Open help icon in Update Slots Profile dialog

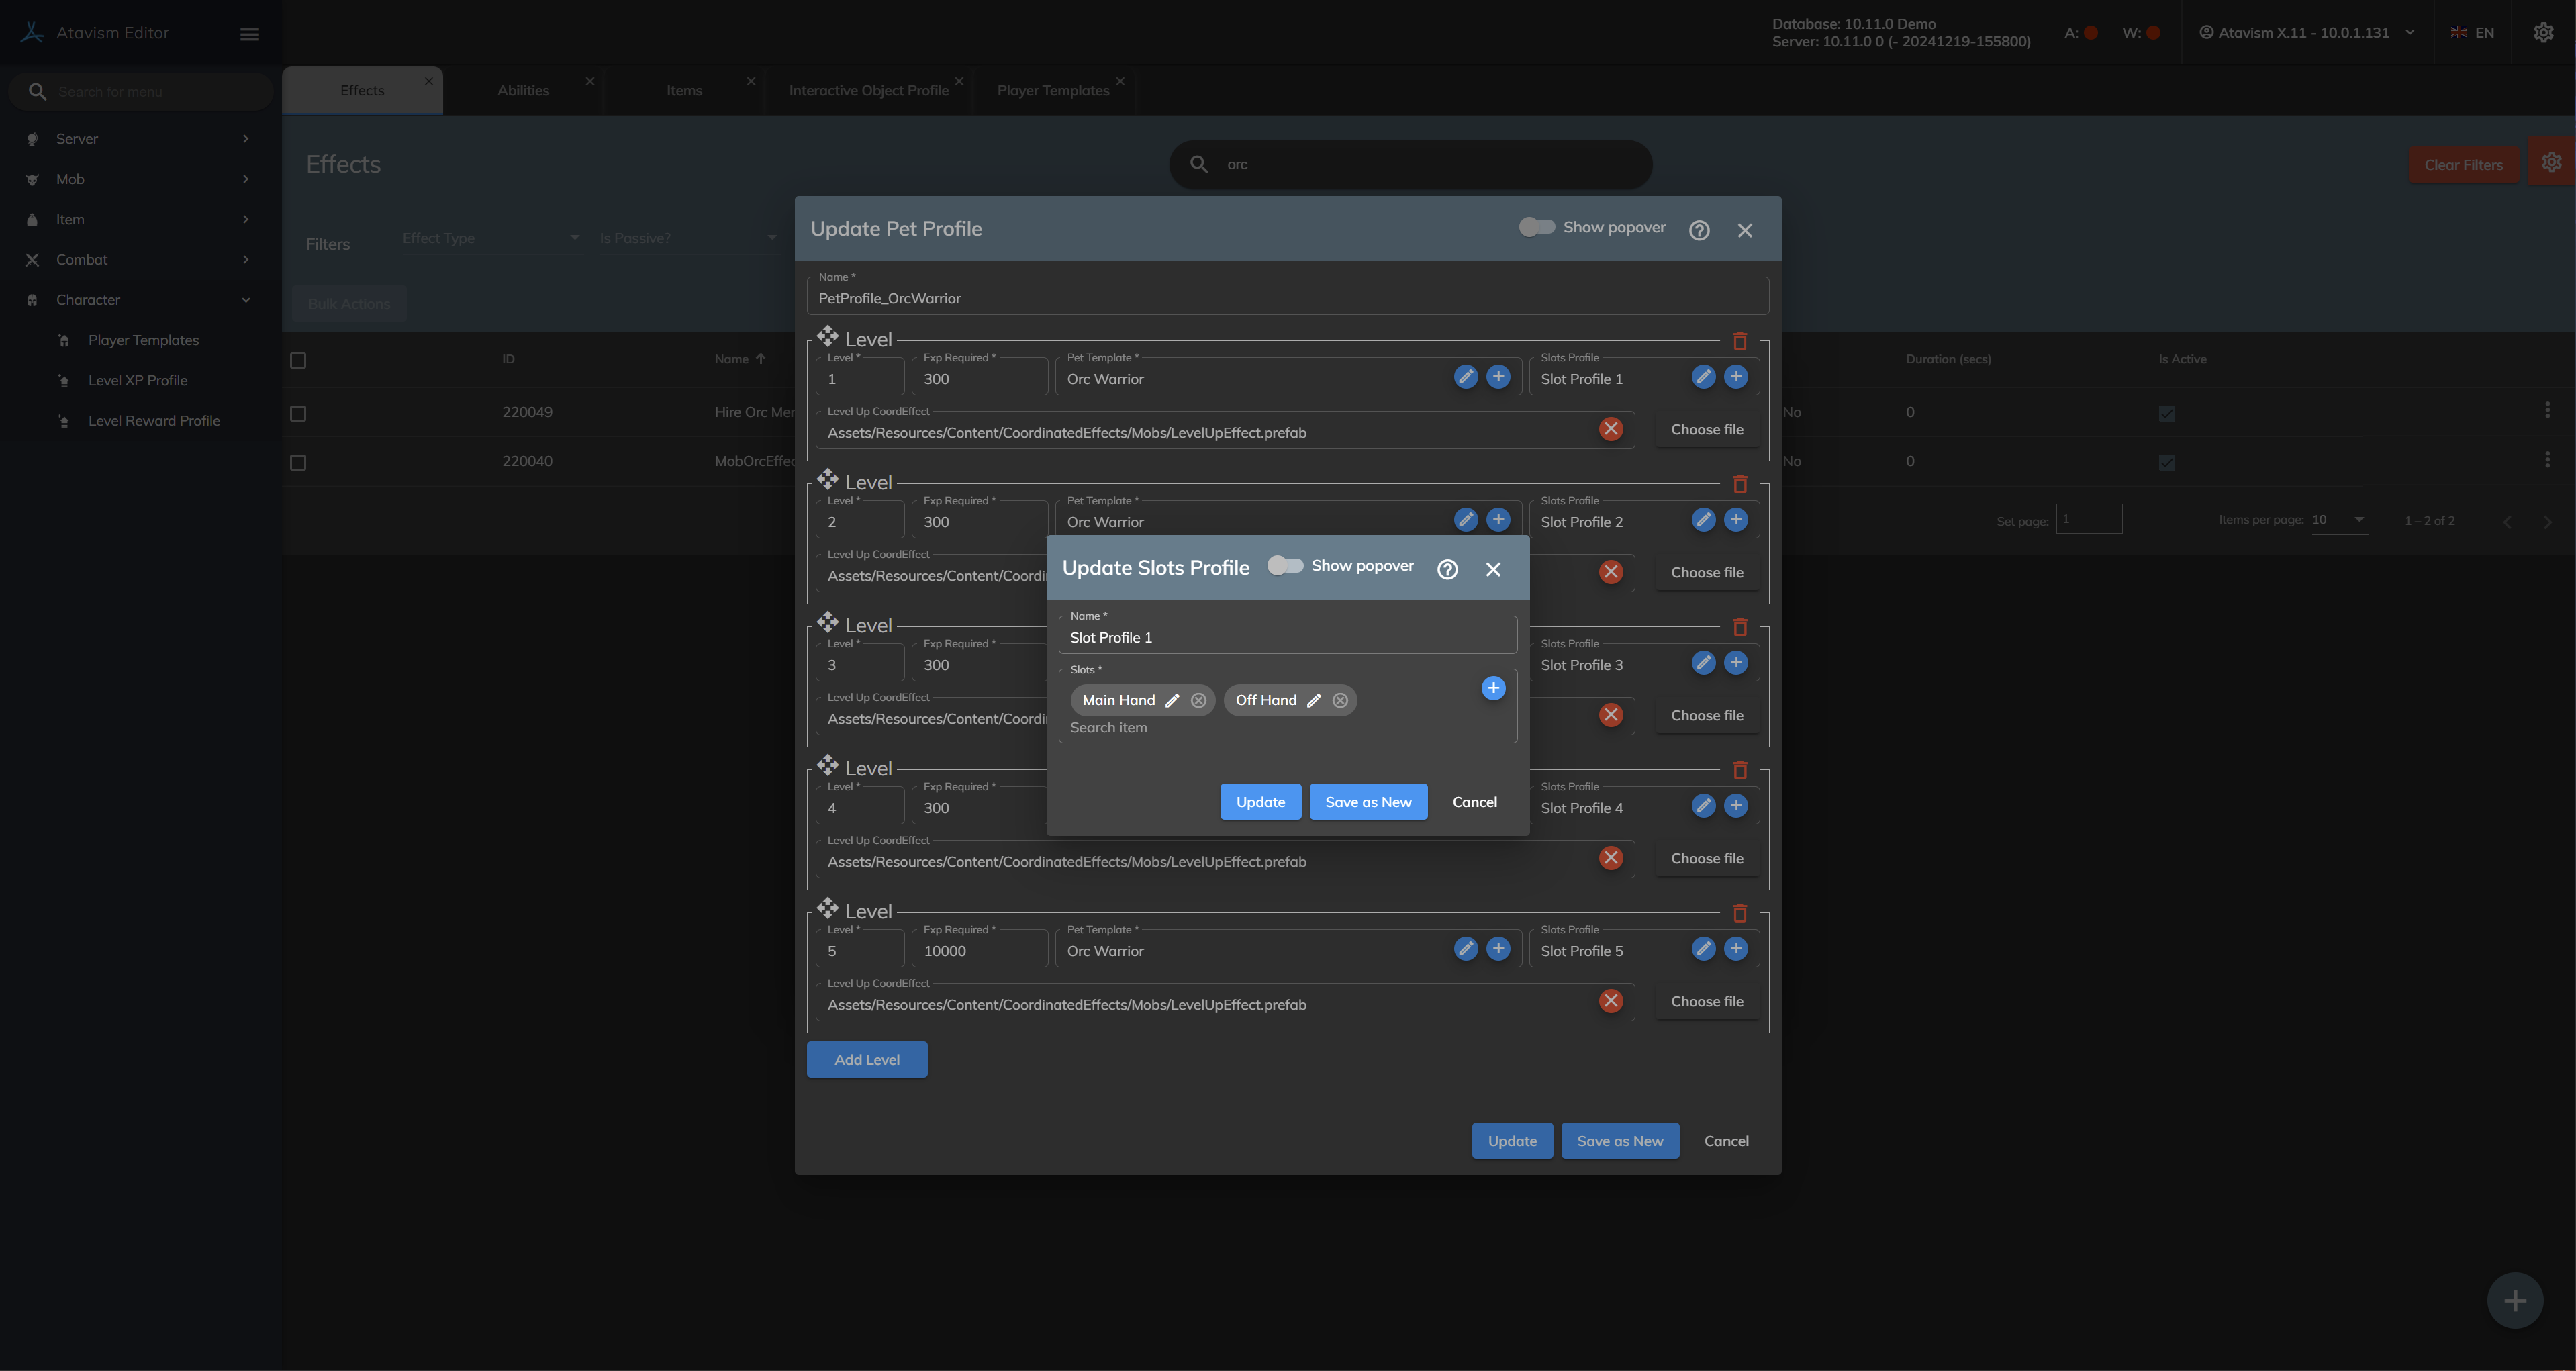(x=1447, y=569)
